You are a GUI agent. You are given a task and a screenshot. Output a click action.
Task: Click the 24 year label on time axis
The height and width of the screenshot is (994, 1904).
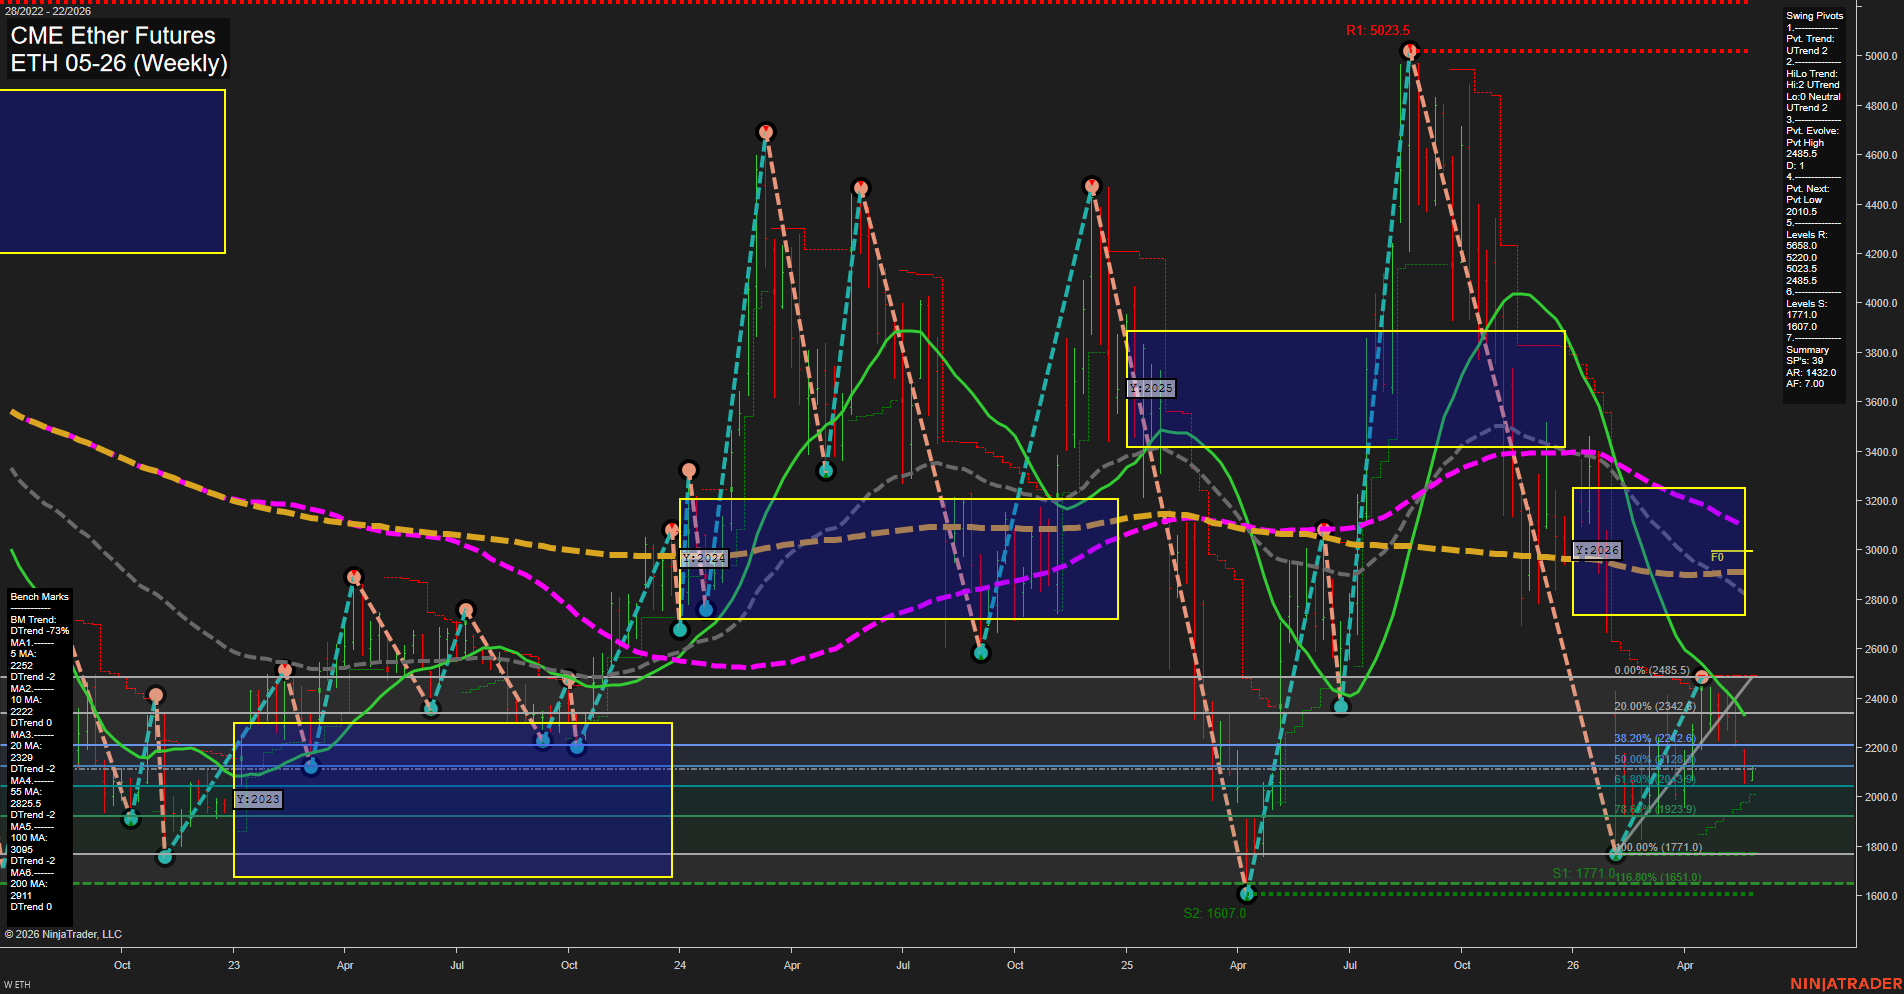(x=680, y=965)
